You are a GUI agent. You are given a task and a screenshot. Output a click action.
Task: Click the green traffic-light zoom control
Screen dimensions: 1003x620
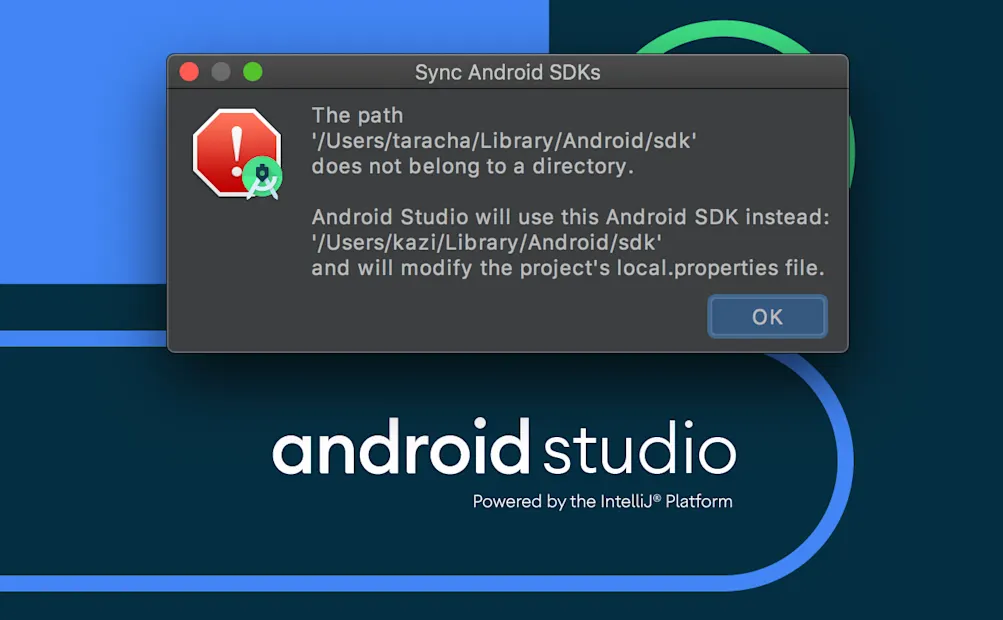pos(253,72)
